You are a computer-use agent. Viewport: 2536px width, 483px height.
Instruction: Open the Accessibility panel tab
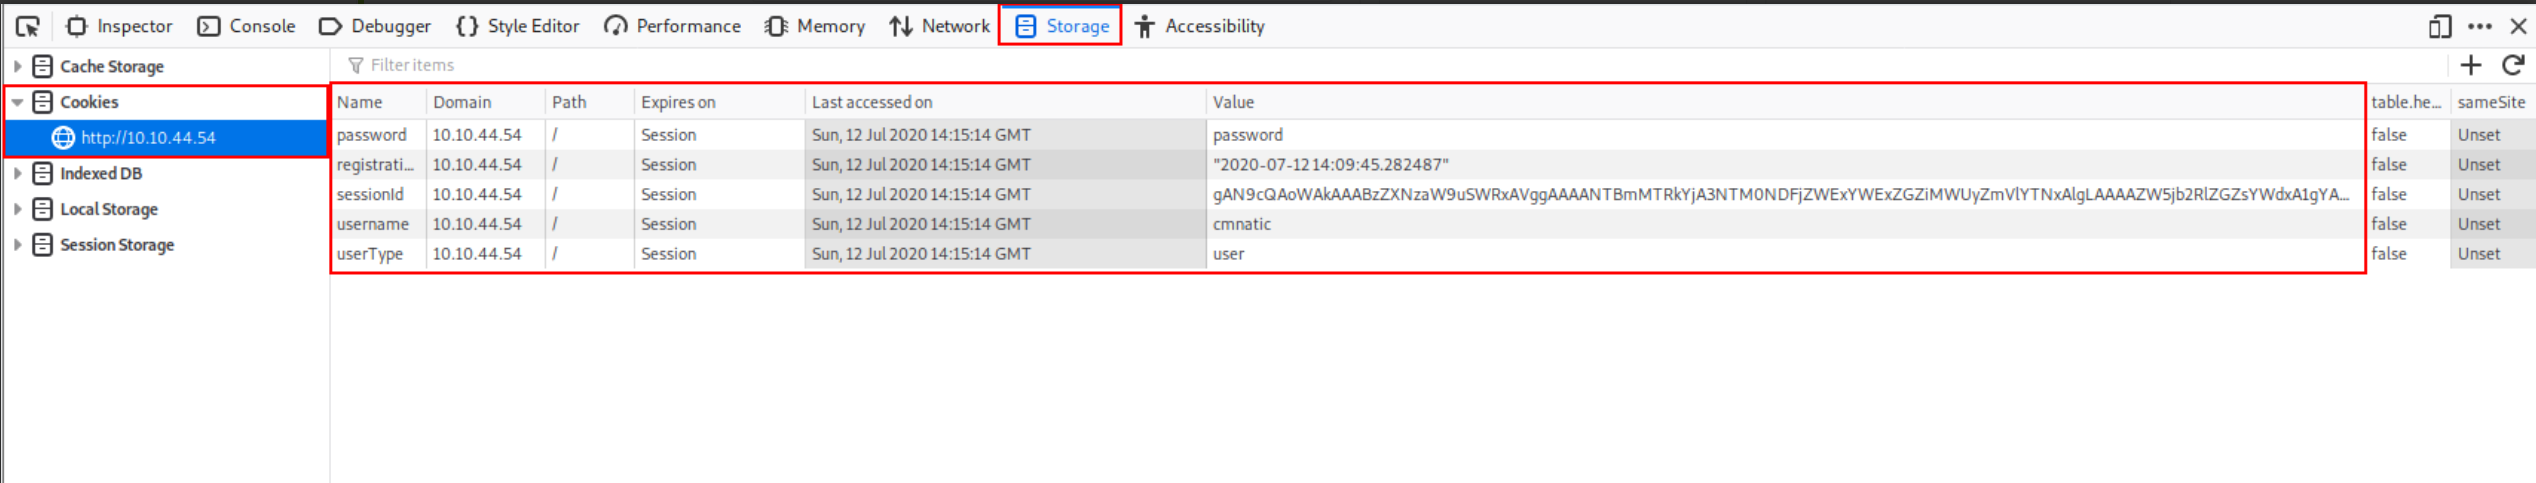(x=1200, y=27)
